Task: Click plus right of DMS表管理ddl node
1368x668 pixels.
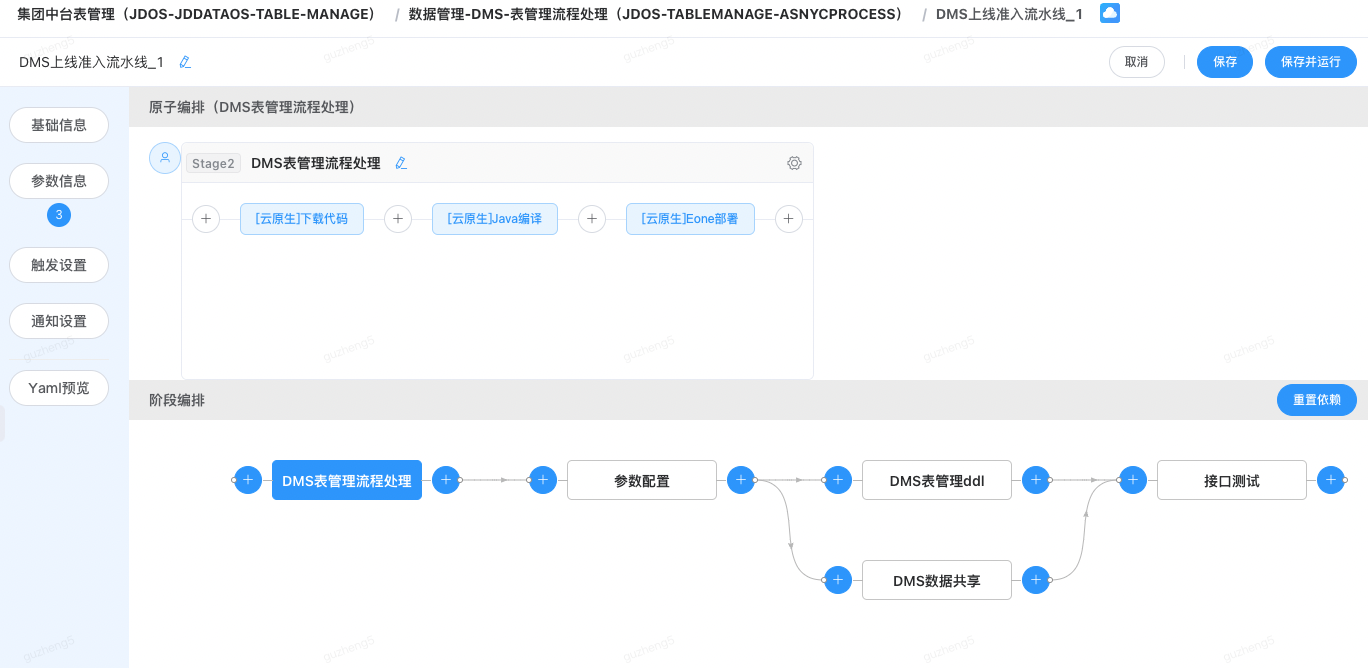Action: point(1036,480)
